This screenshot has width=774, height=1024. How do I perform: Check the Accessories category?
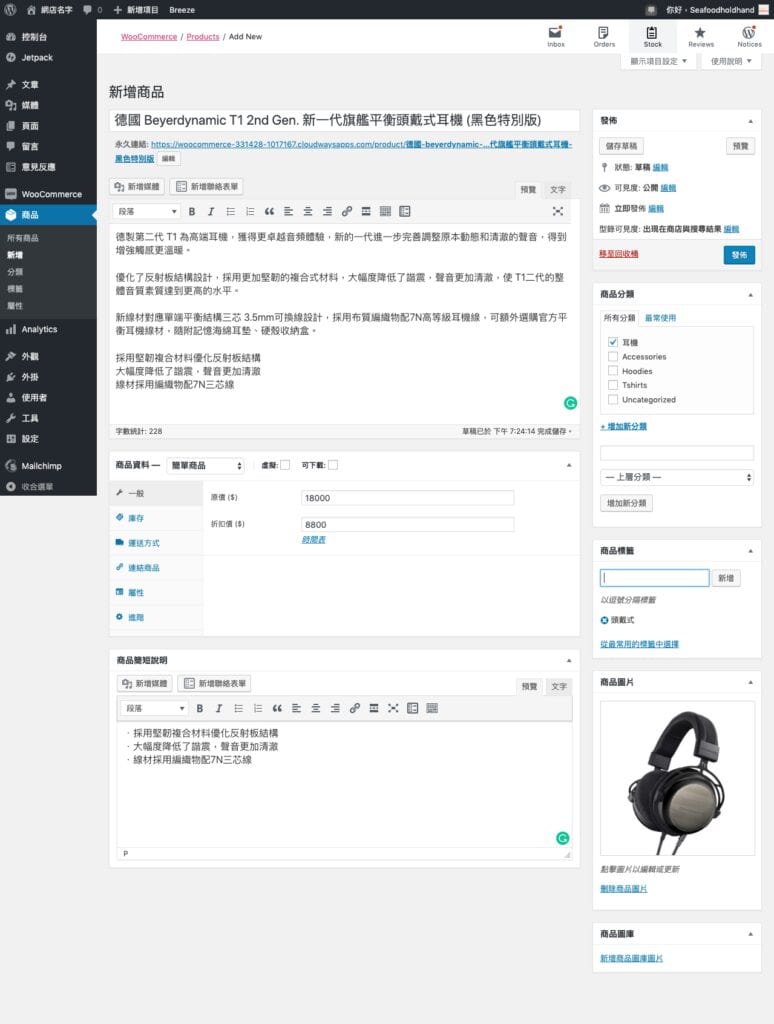click(x=613, y=357)
